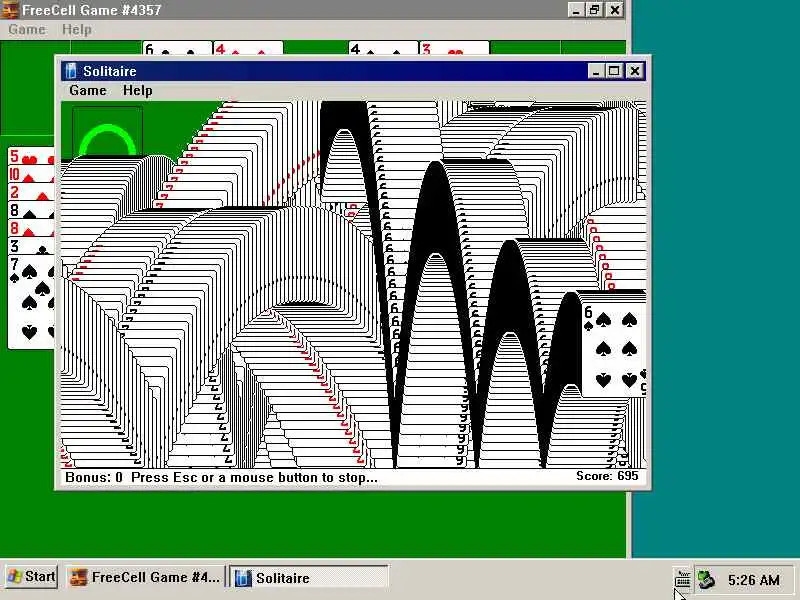Open the Game menu in Solitaire

click(88, 90)
